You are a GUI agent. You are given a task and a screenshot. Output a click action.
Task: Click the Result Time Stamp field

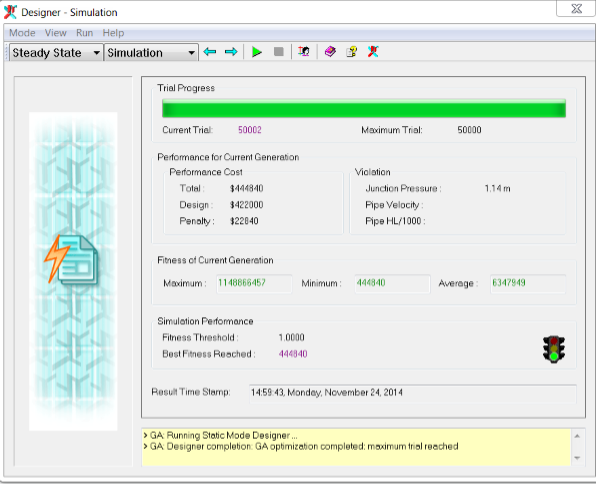pos(412,393)
